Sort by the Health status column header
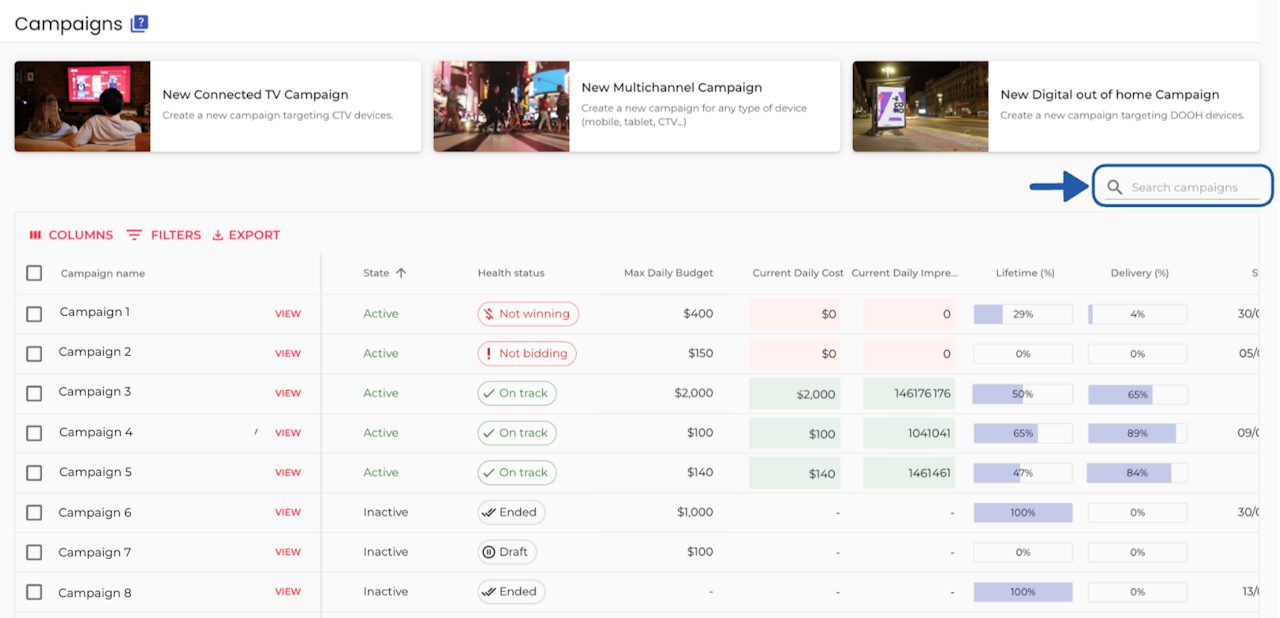Image resolution: width=1280 pixels, height=618 pixels. pyautogui.click(x=511, y=273)
